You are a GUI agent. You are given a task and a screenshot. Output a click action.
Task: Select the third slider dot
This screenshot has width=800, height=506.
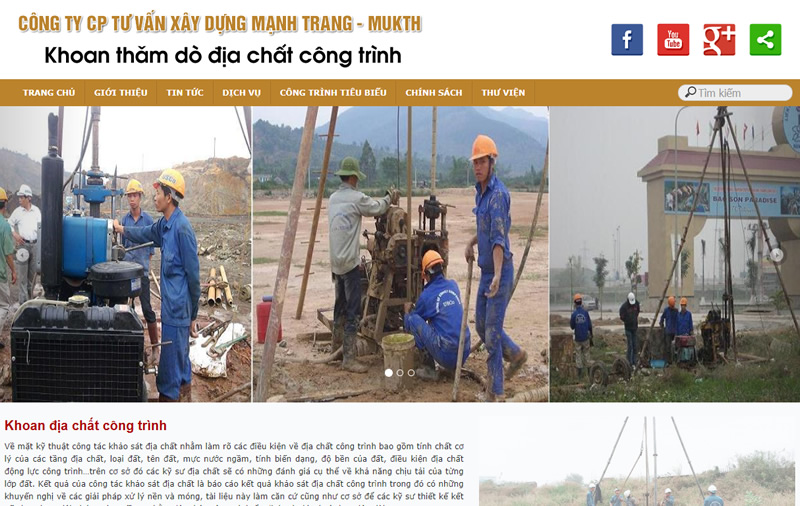pos(411,373)
